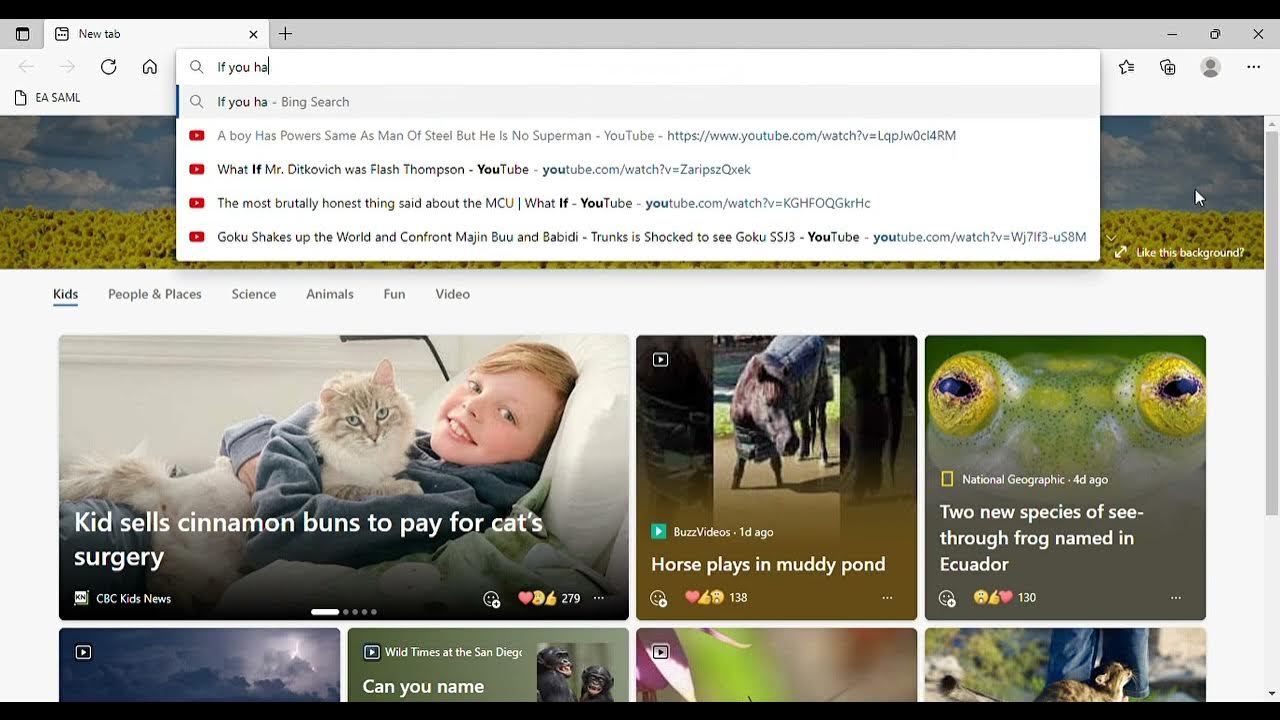This screenshot has height=720, width=1280.
Task: Open 'Horse plays in muddy pond' video
Action: click(x=768, y=564)
